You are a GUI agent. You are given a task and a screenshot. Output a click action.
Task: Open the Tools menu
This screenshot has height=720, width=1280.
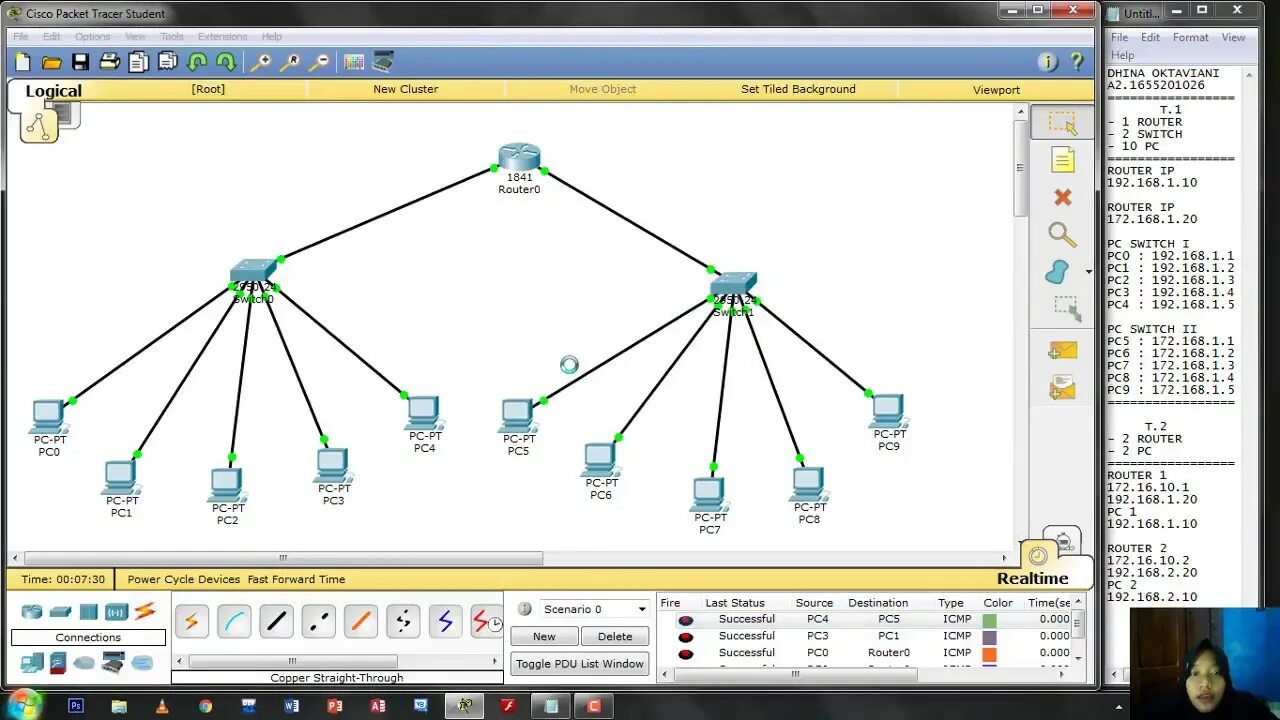click(172, 37)
